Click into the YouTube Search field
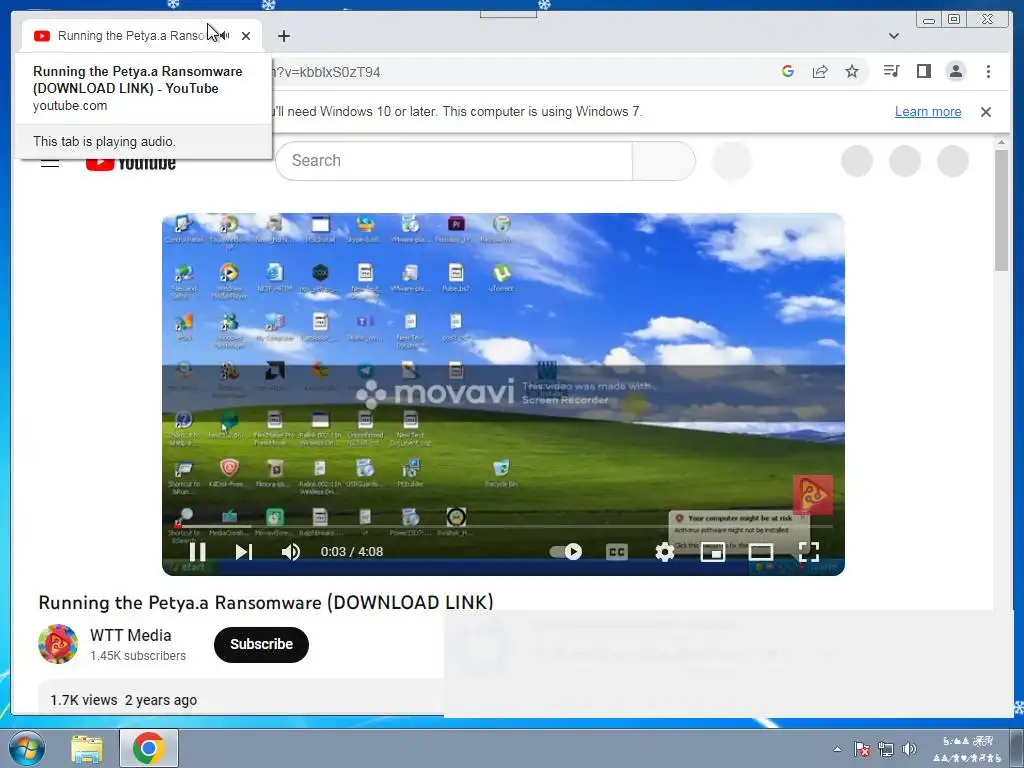1024x768 pixels. (454, 161)
